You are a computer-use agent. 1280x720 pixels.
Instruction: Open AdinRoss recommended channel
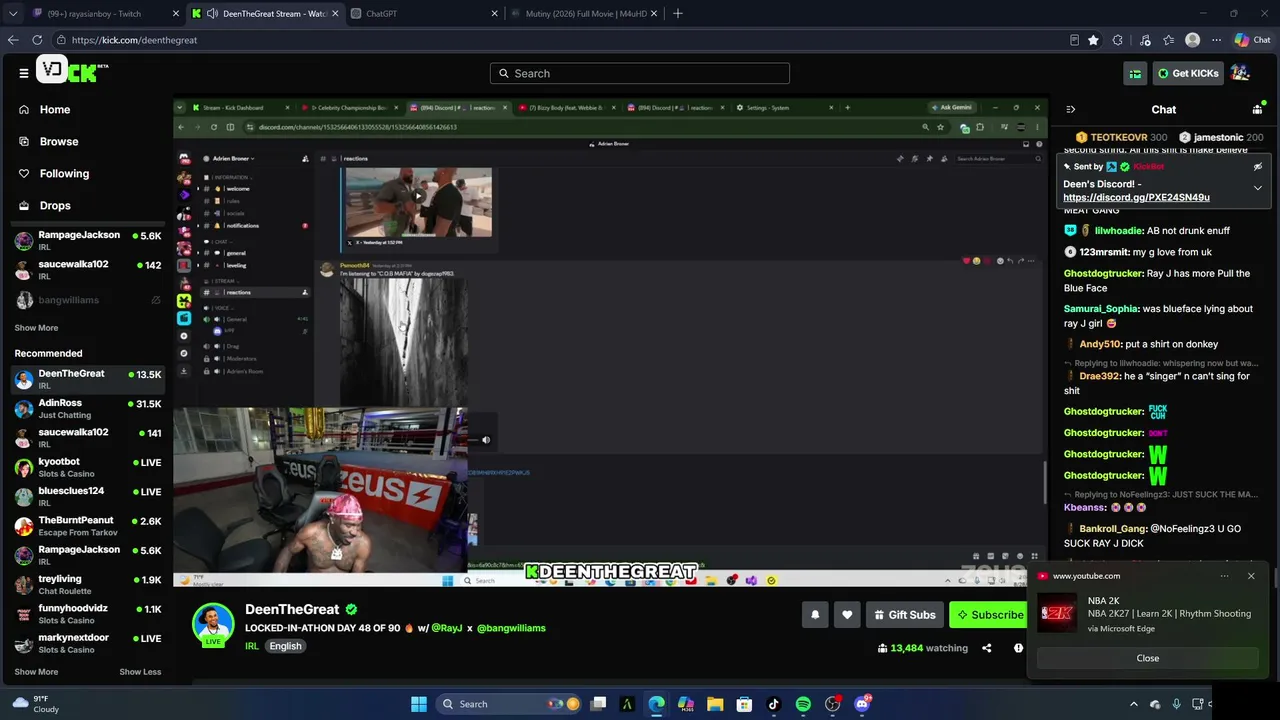pos(88,409)
